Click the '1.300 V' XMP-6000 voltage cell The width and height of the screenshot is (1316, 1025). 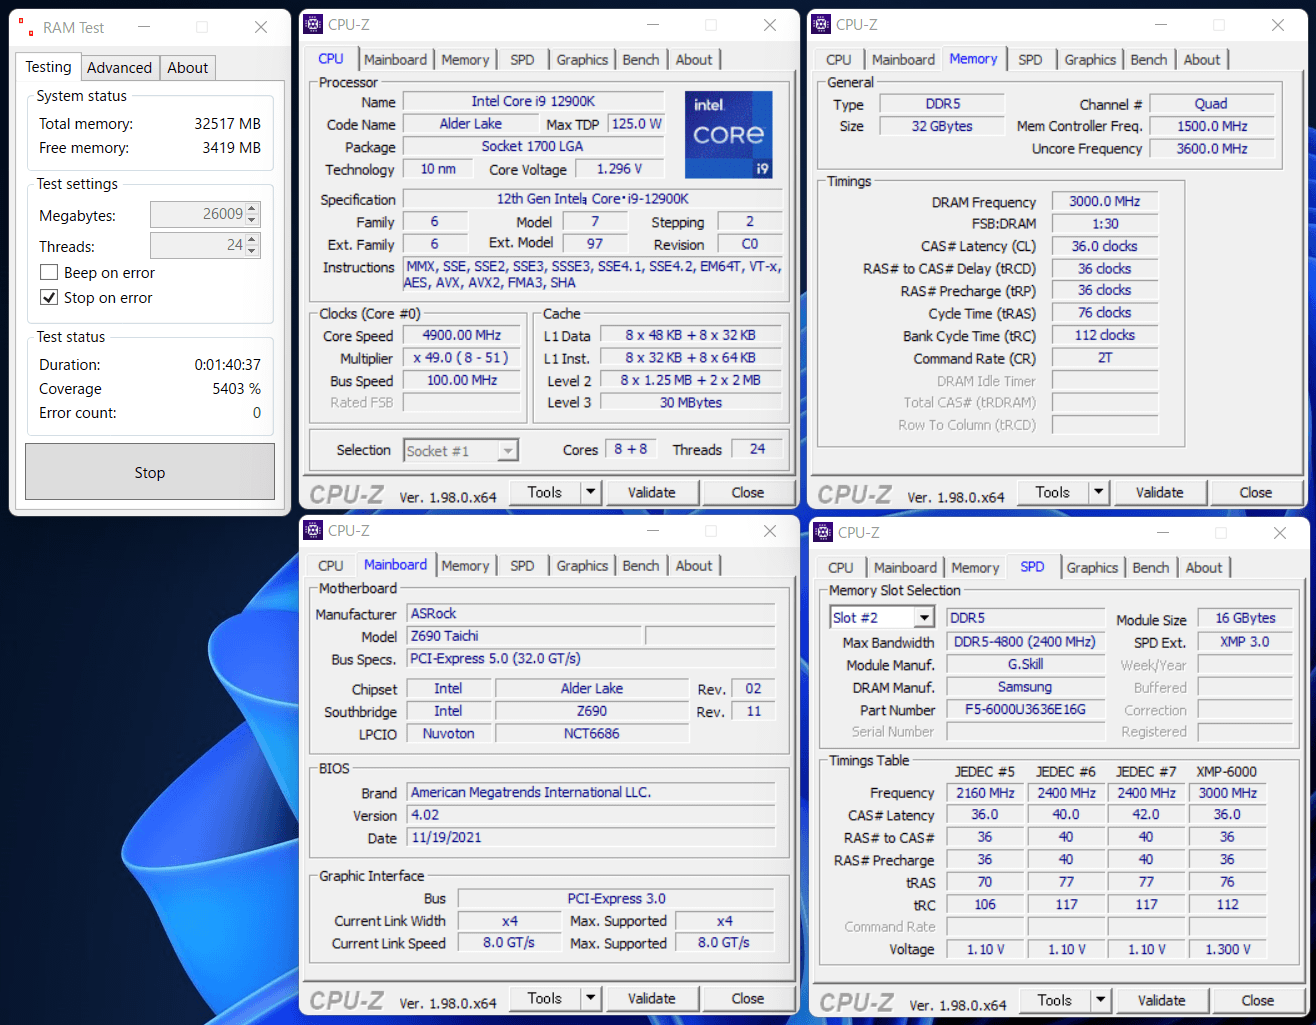click(x=1227, y=949)
